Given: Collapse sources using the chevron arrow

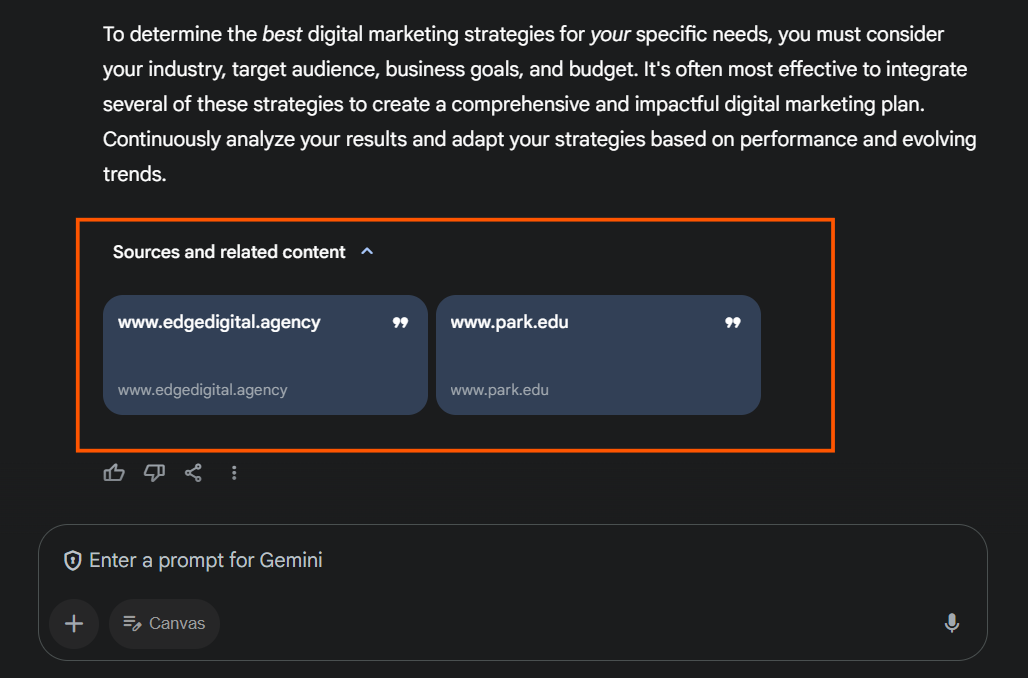Looking at the screenshot, I should 367,252.
